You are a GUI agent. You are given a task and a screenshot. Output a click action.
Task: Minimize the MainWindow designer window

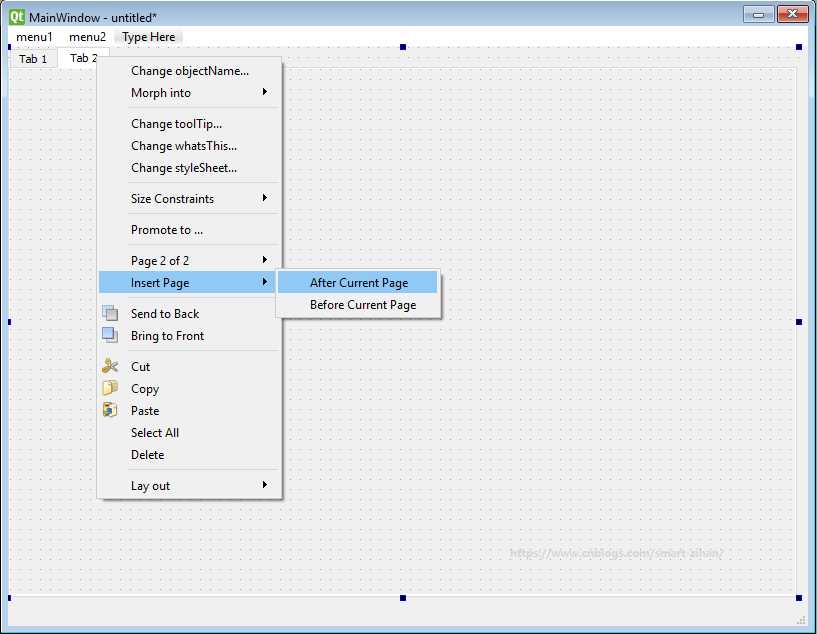coord(759,15)
